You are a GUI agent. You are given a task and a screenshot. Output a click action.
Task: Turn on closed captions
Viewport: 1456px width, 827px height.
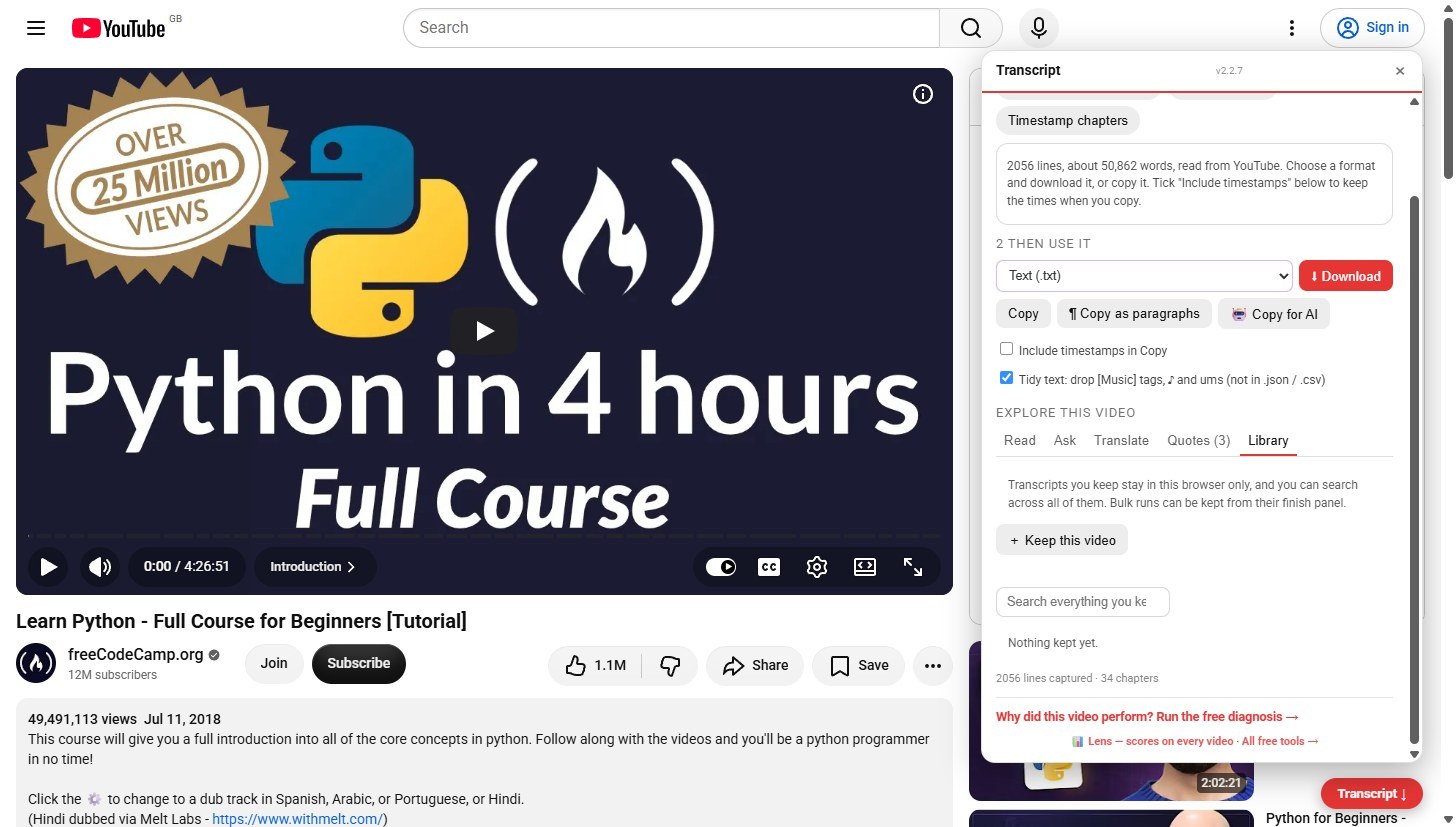point(769,567)
